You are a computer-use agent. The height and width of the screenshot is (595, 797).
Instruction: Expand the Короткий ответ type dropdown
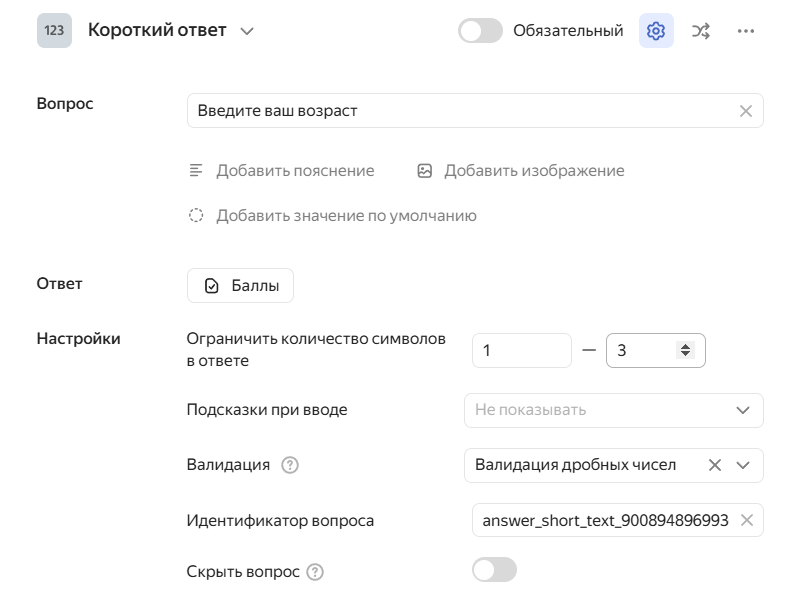pos(247,31)
